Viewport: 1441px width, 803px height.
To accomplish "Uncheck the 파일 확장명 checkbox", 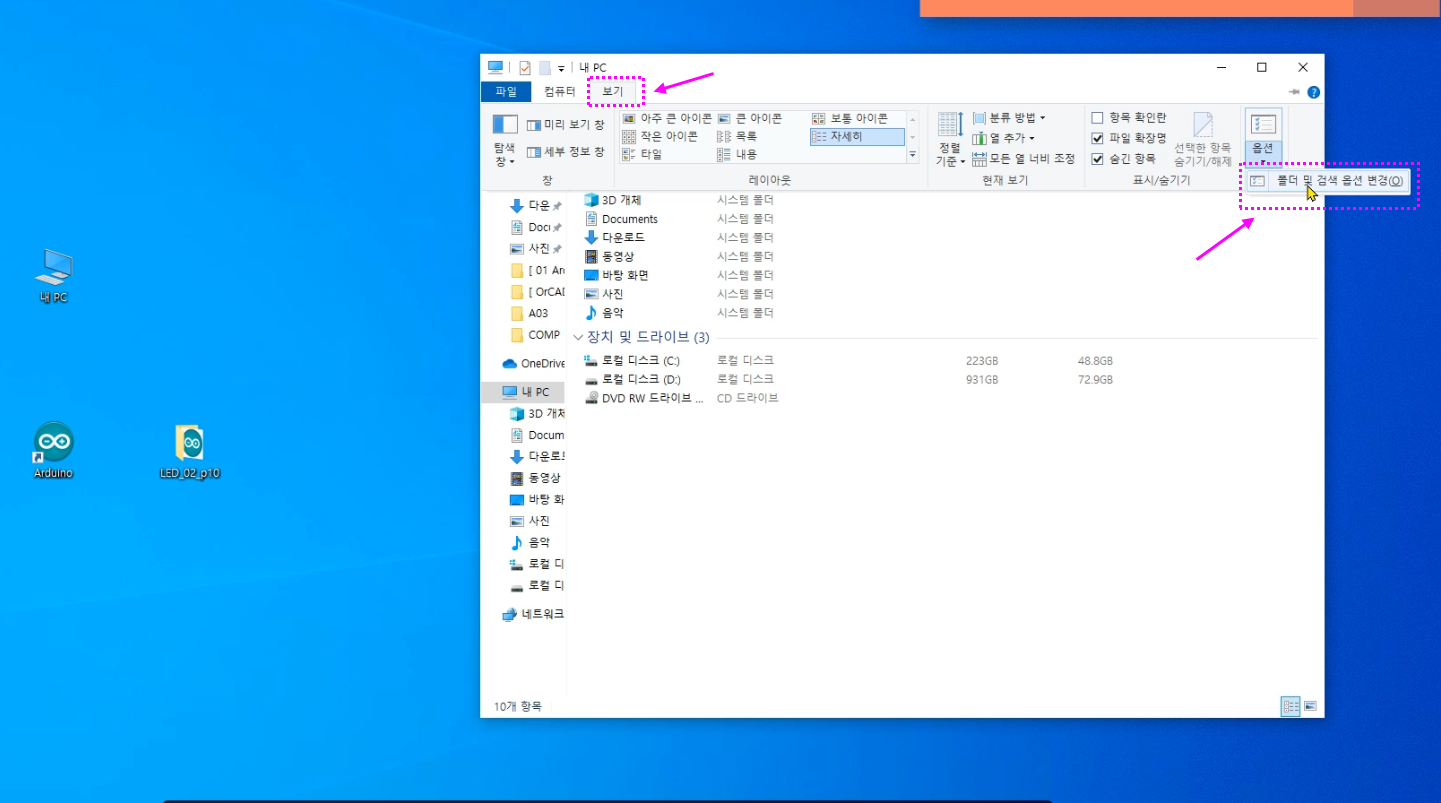I will click(1097, 138).
